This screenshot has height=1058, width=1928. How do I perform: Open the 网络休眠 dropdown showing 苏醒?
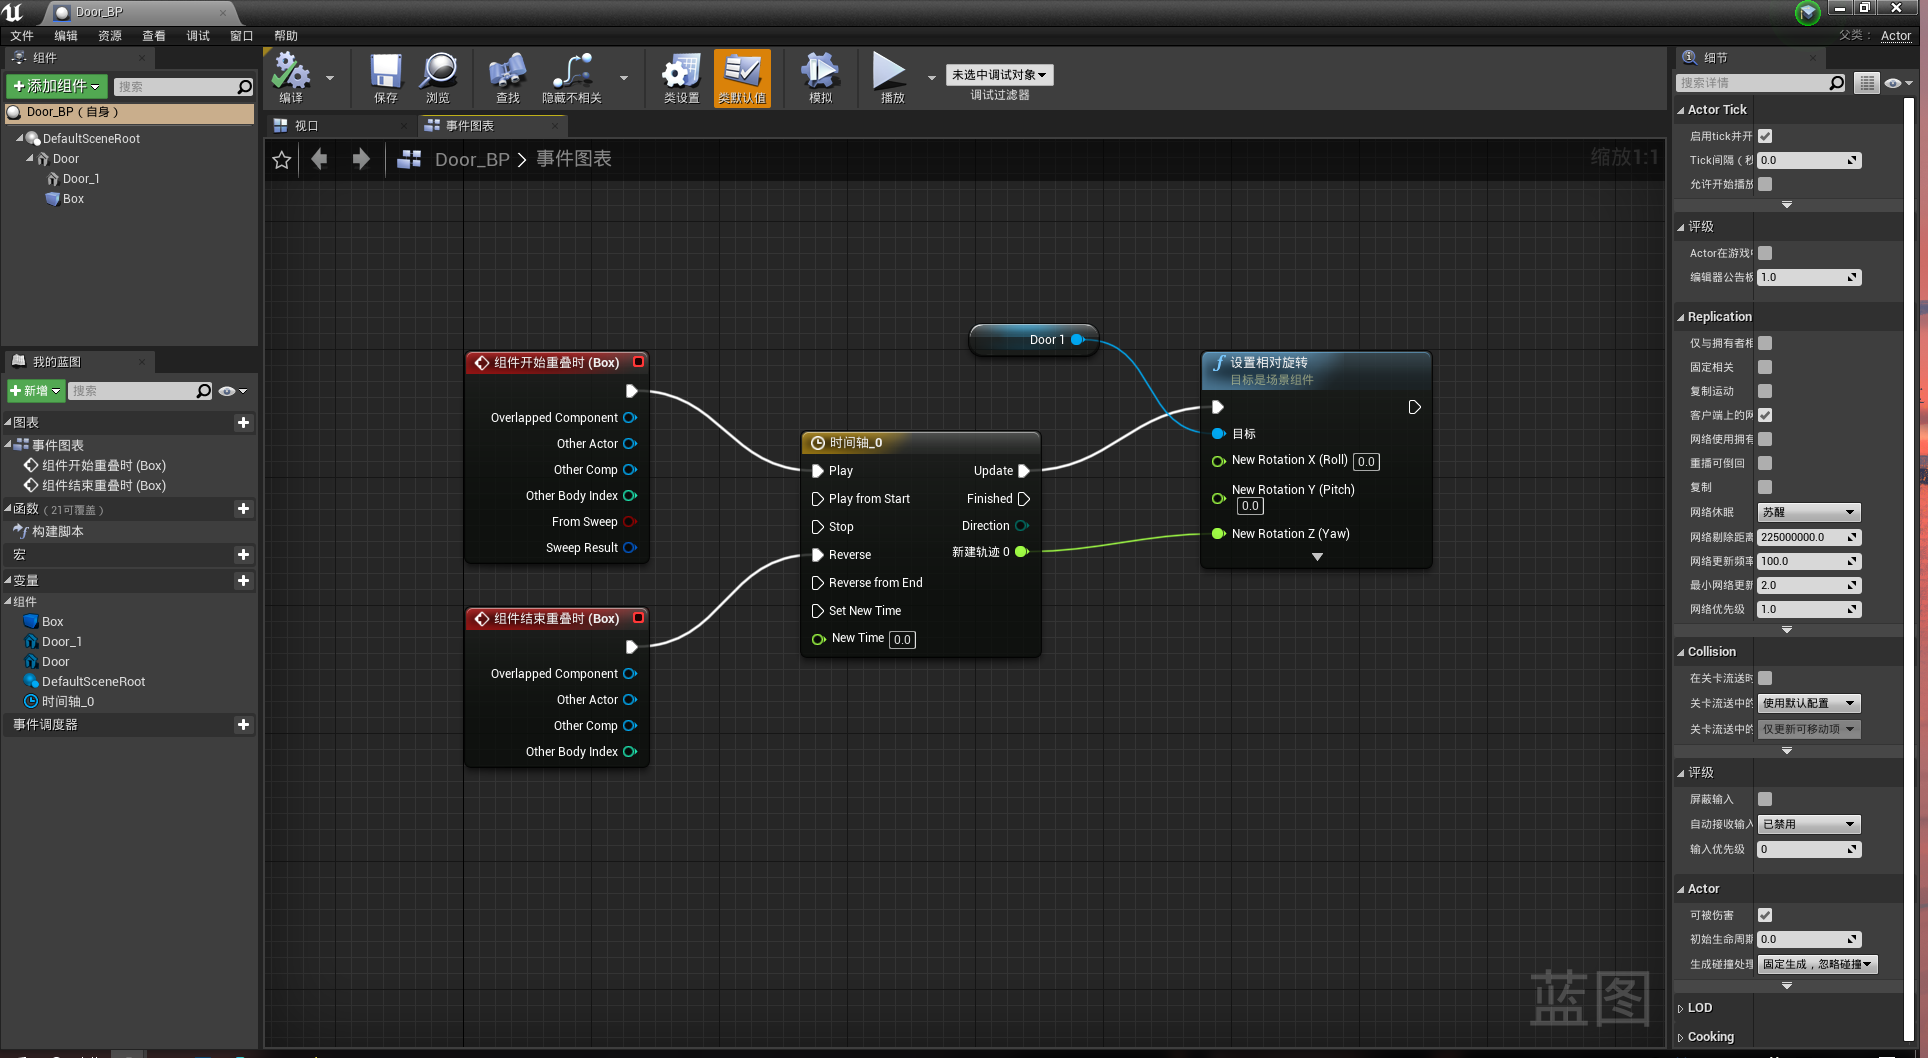click(x=1808, y=512)
